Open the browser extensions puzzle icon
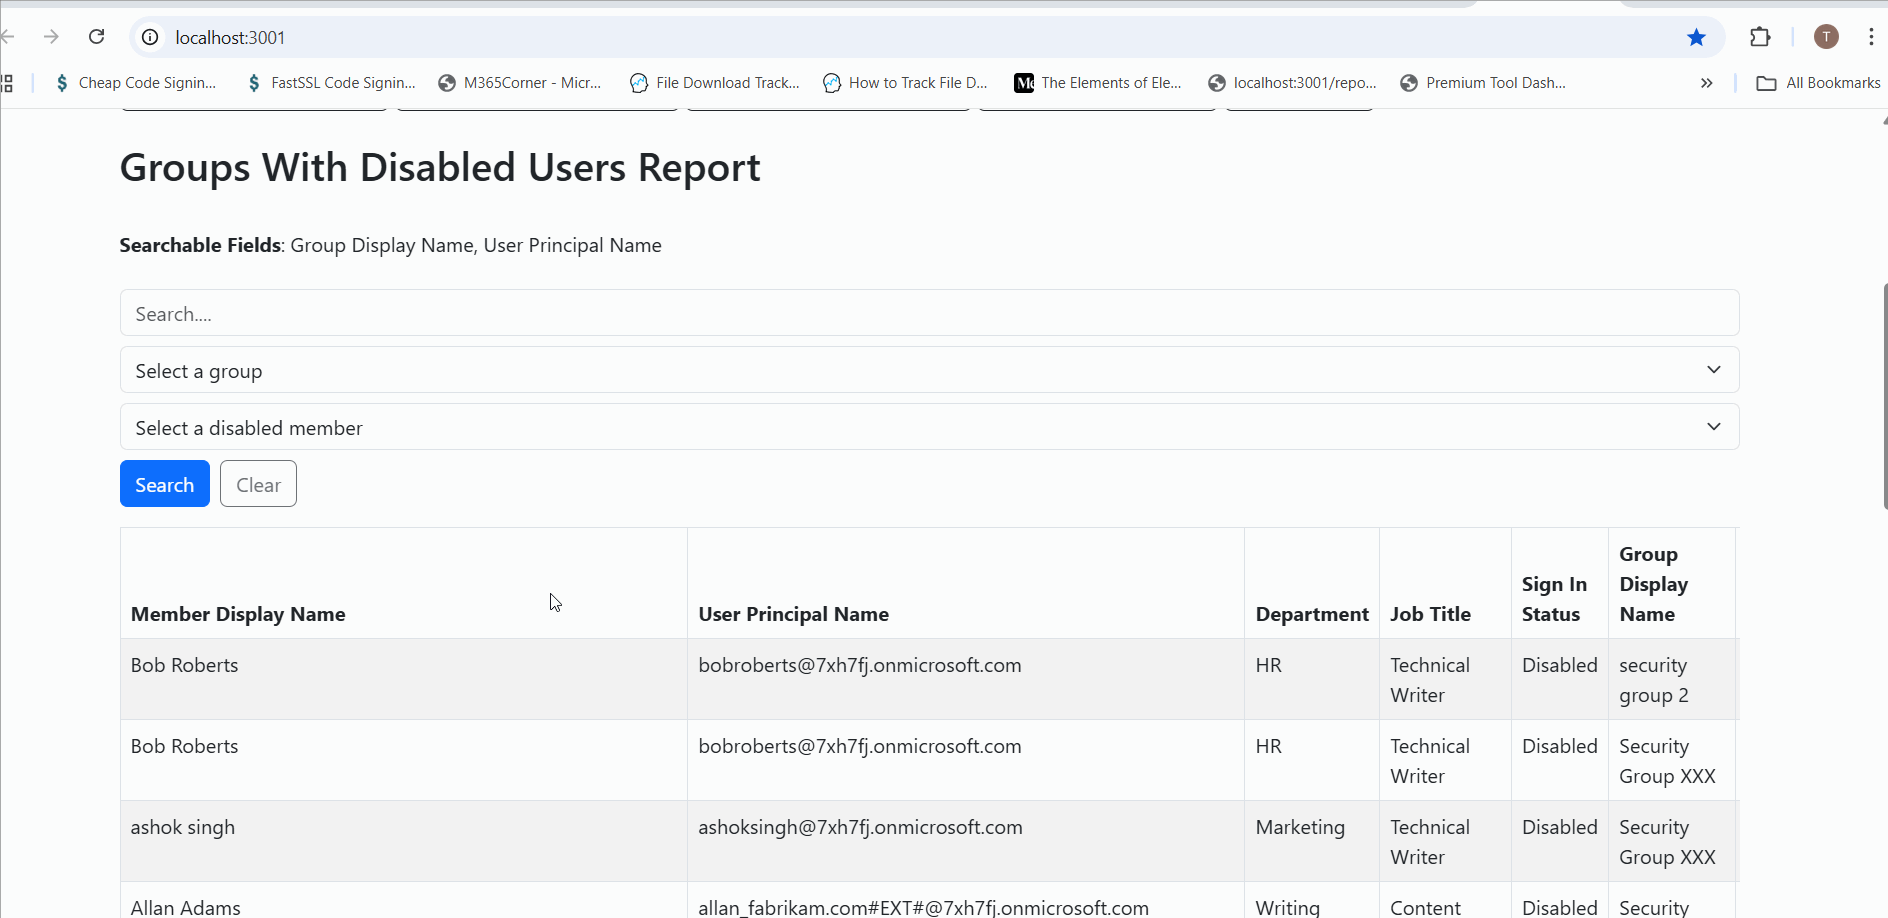1888x918 pixels. 1760,37
